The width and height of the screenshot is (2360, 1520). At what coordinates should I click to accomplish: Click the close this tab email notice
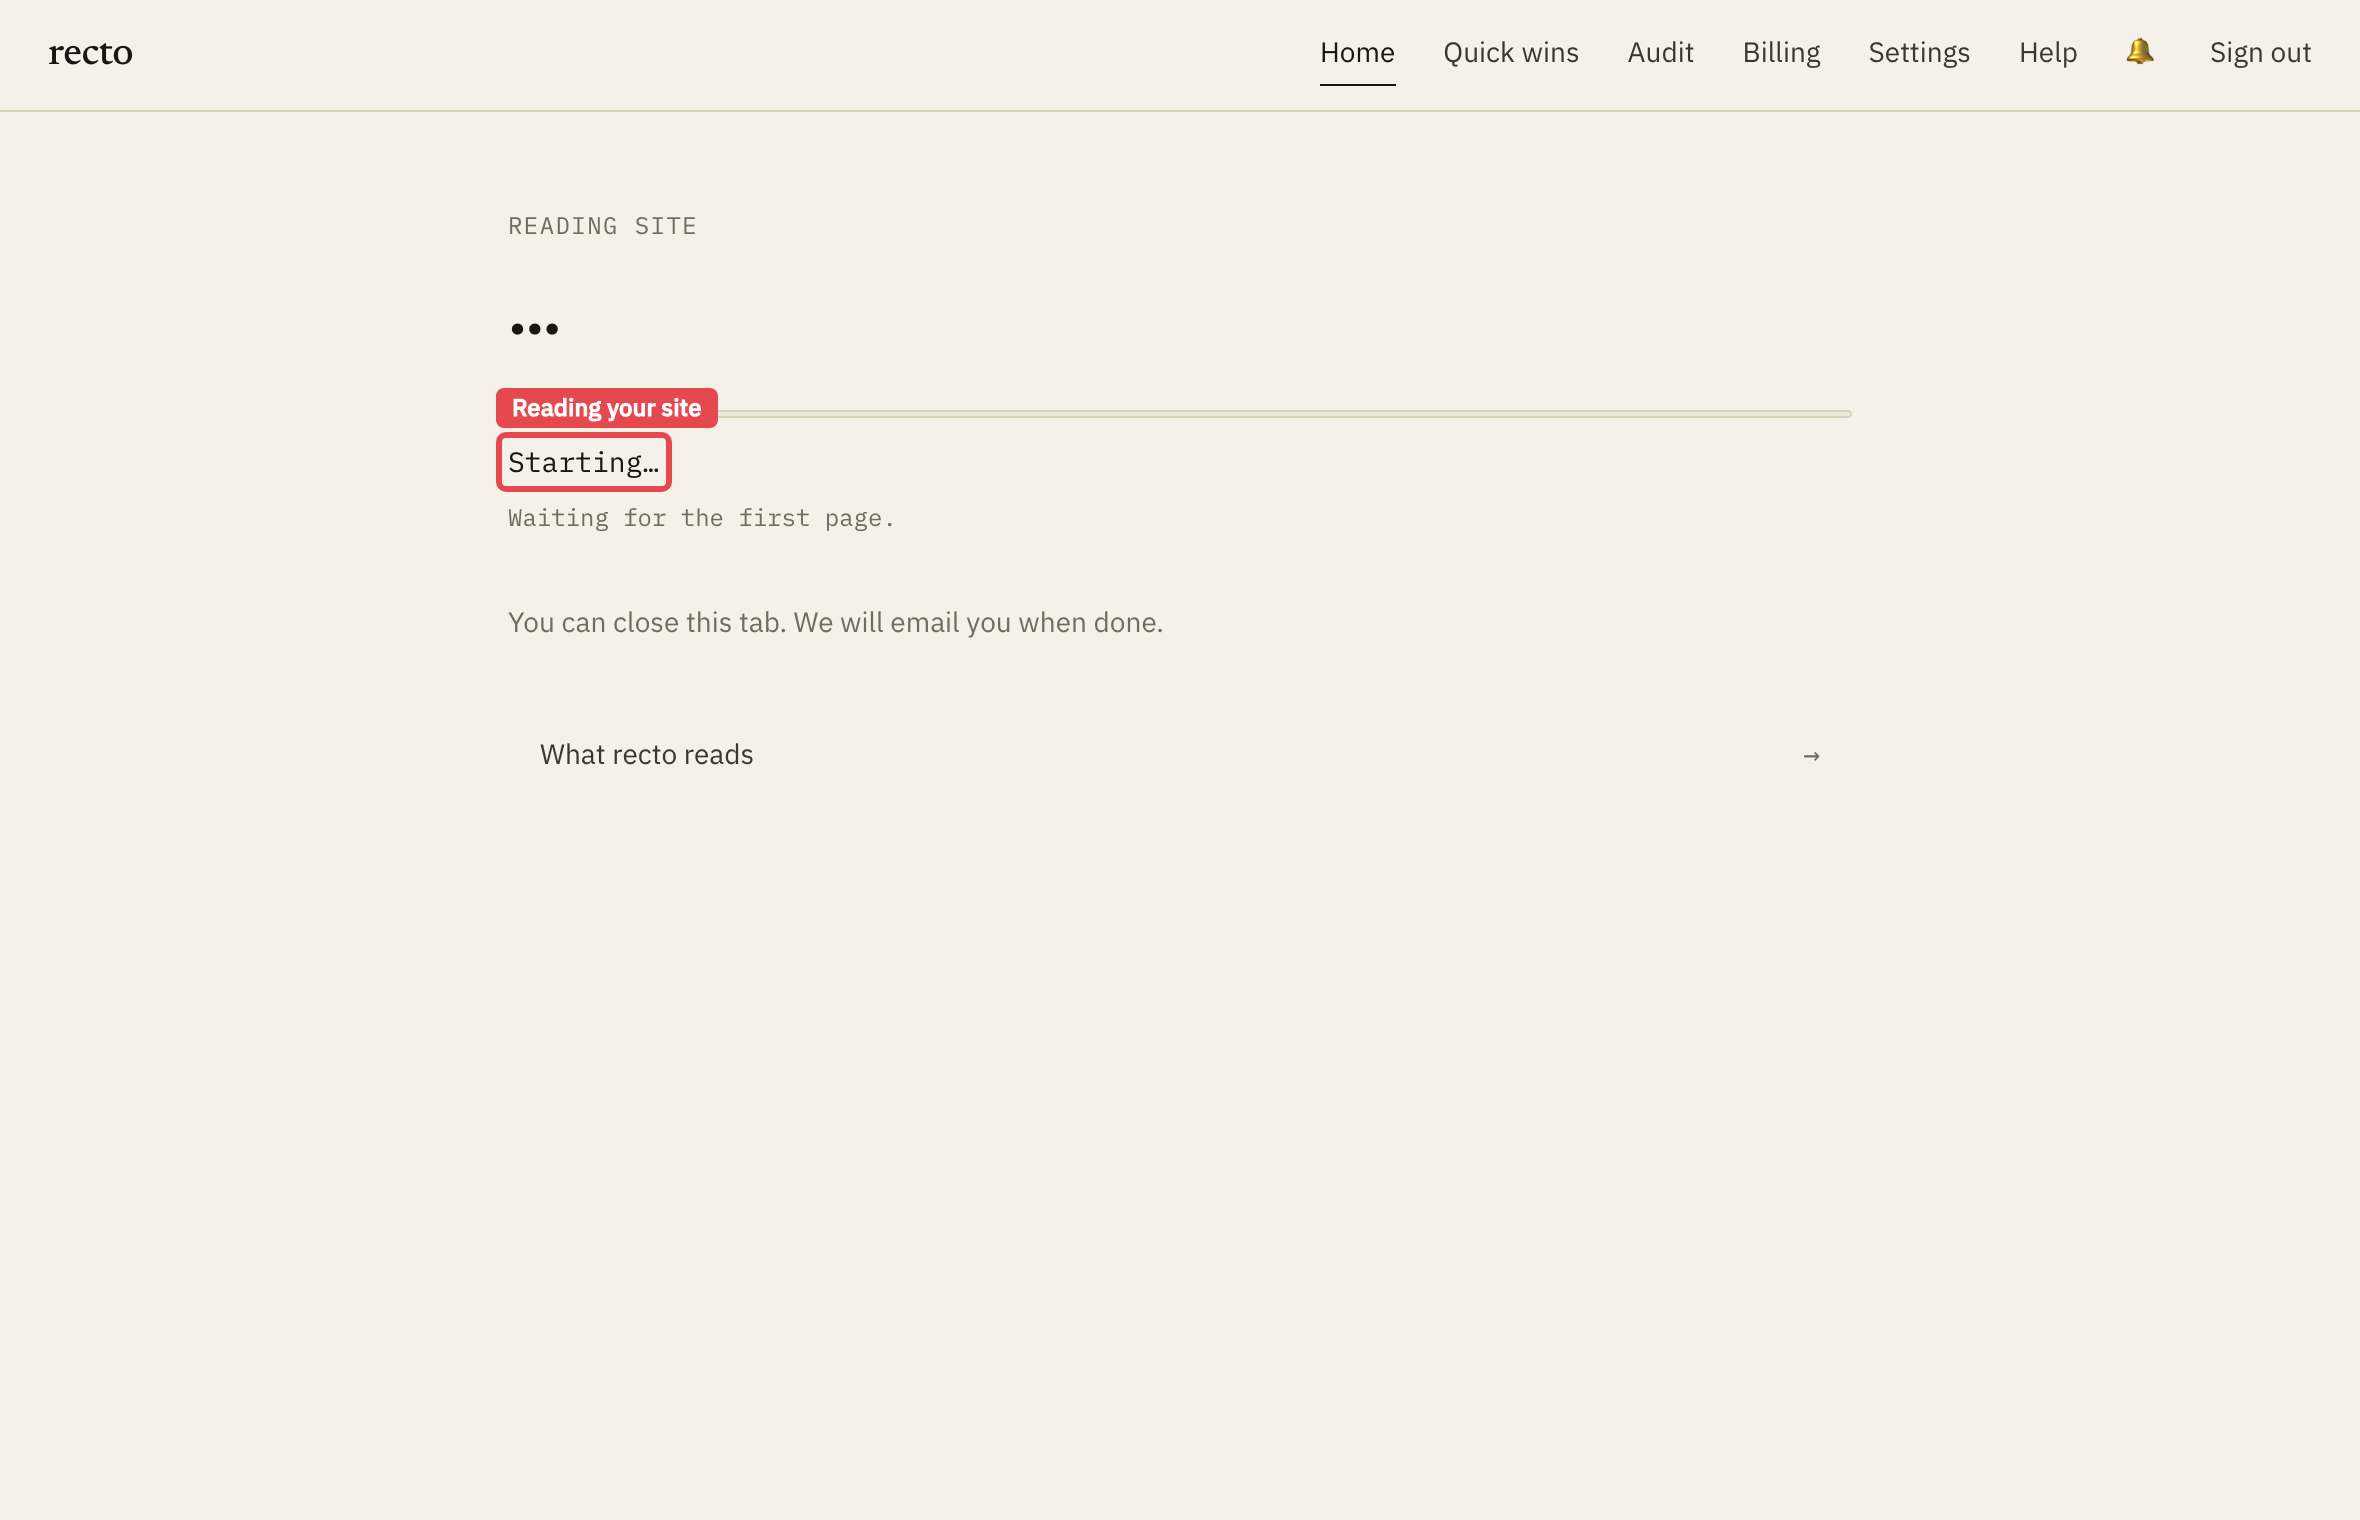point(835,623)
